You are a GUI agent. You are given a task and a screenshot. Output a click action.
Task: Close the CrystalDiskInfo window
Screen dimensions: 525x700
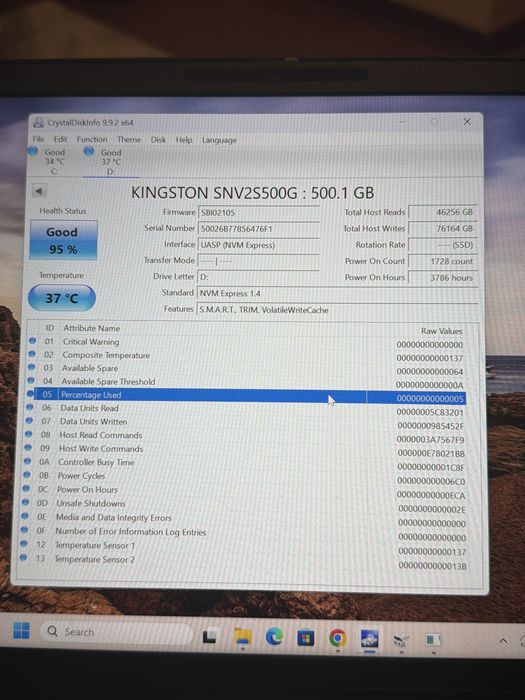tap(467, 121)
